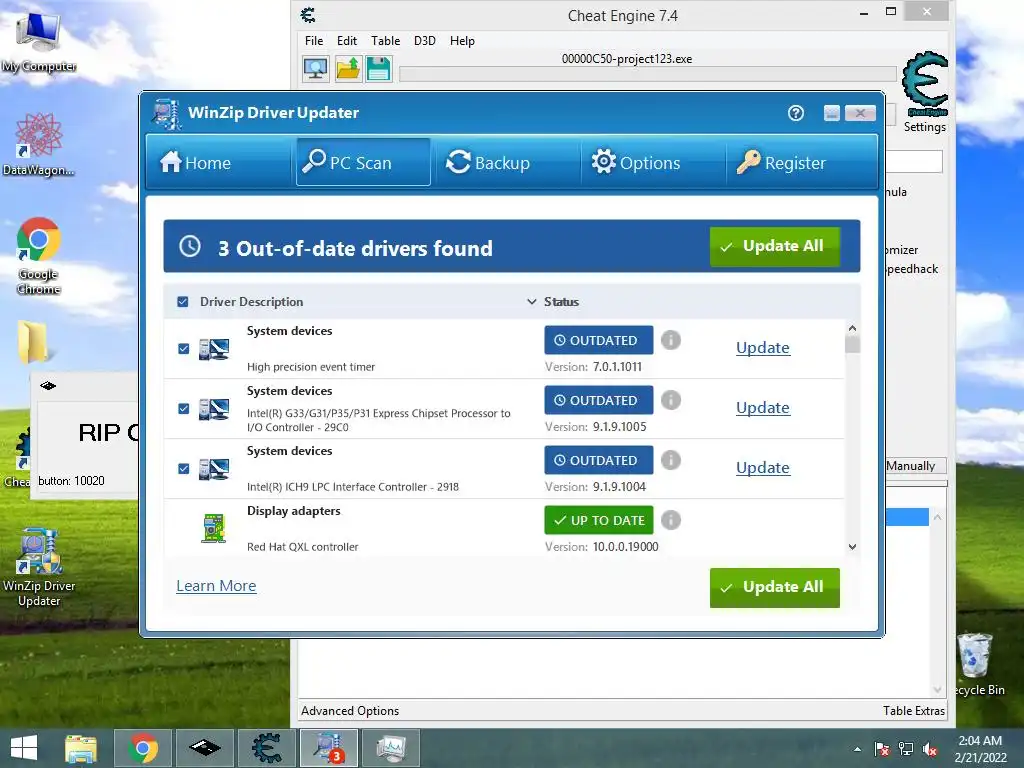This screenshot has width=1024, height=768.
Task: Open Cheat Engine Help menu
Action: tap(462, 40)
